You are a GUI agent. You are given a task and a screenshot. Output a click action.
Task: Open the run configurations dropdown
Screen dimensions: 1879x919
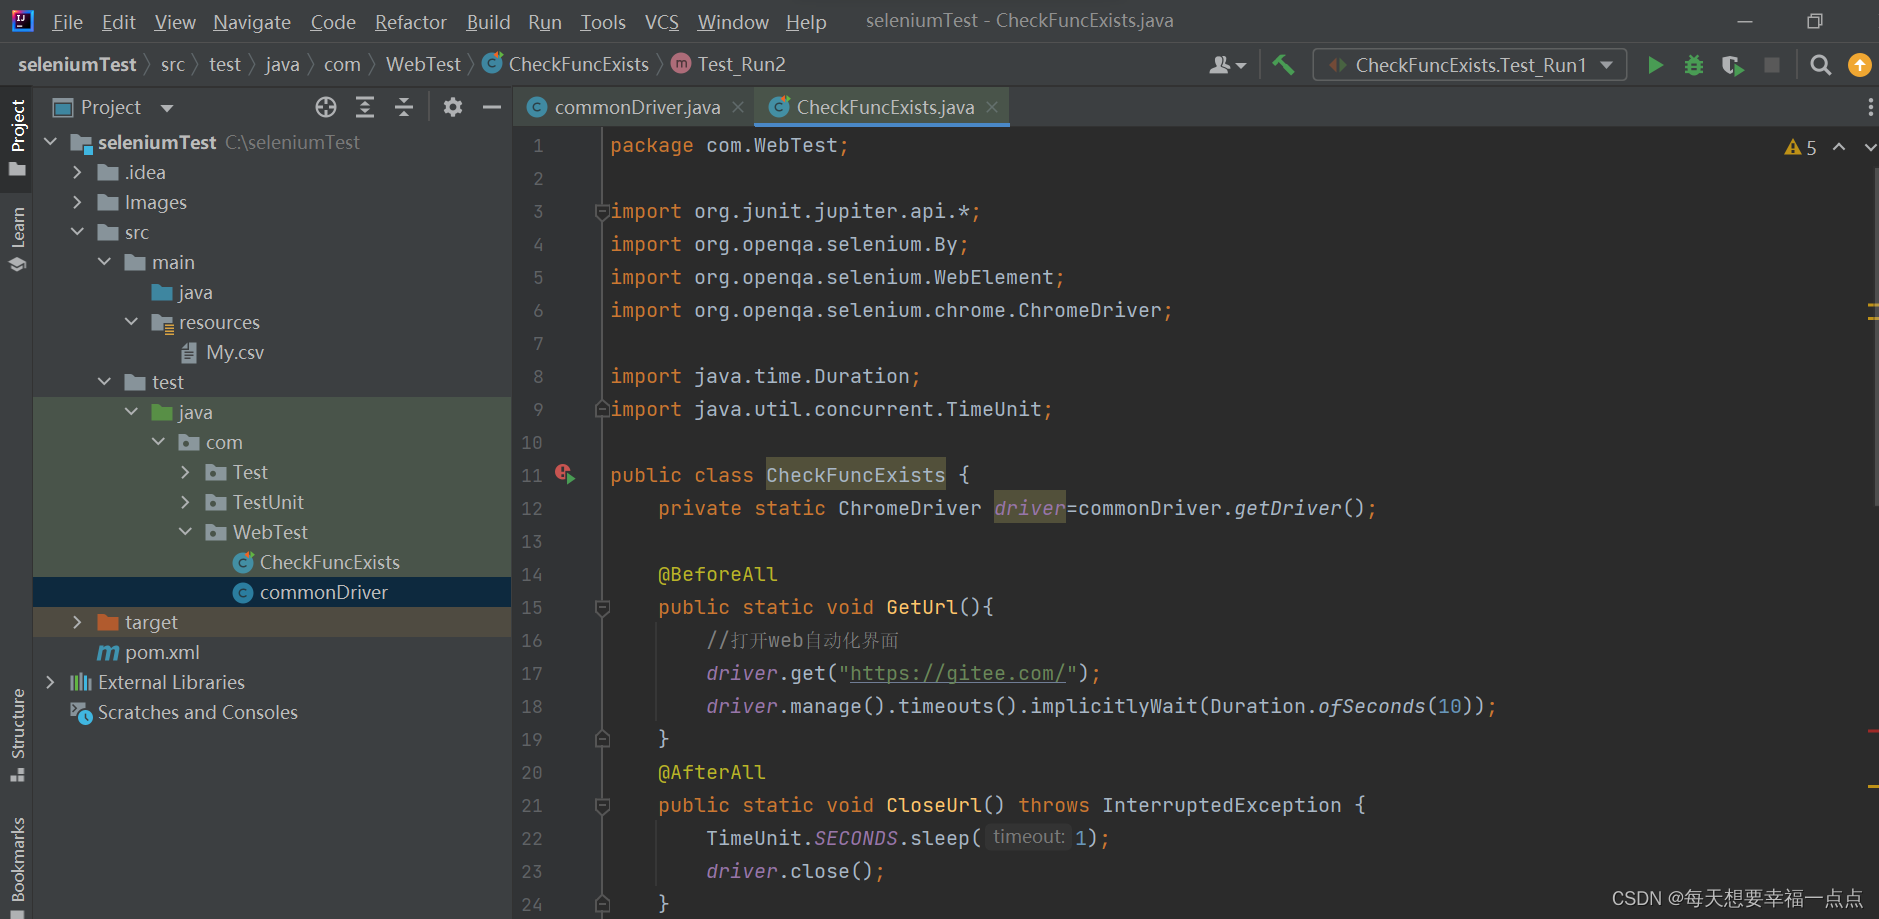click(1470, 64)
